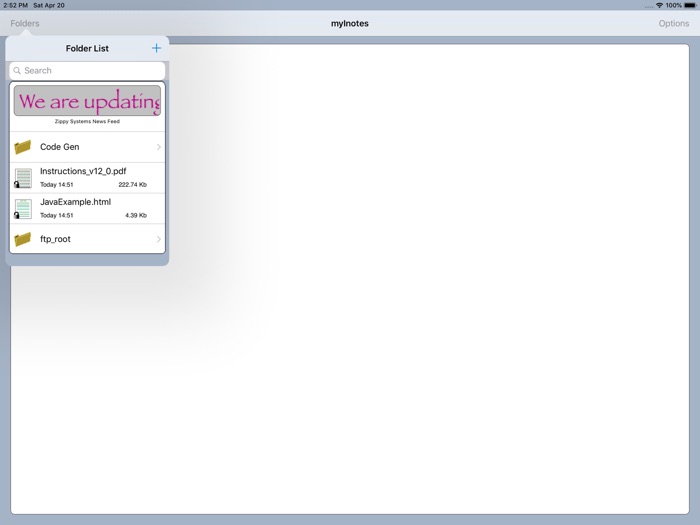
Task: Open the ftp_root folder icon
Action: tap(23, 239)
